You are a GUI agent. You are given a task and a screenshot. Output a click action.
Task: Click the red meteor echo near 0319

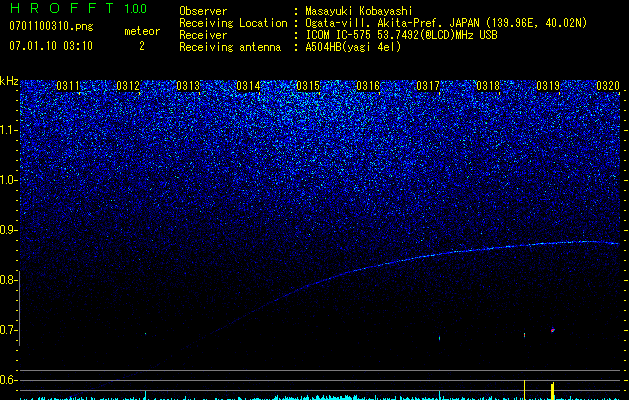click(553, 330)
